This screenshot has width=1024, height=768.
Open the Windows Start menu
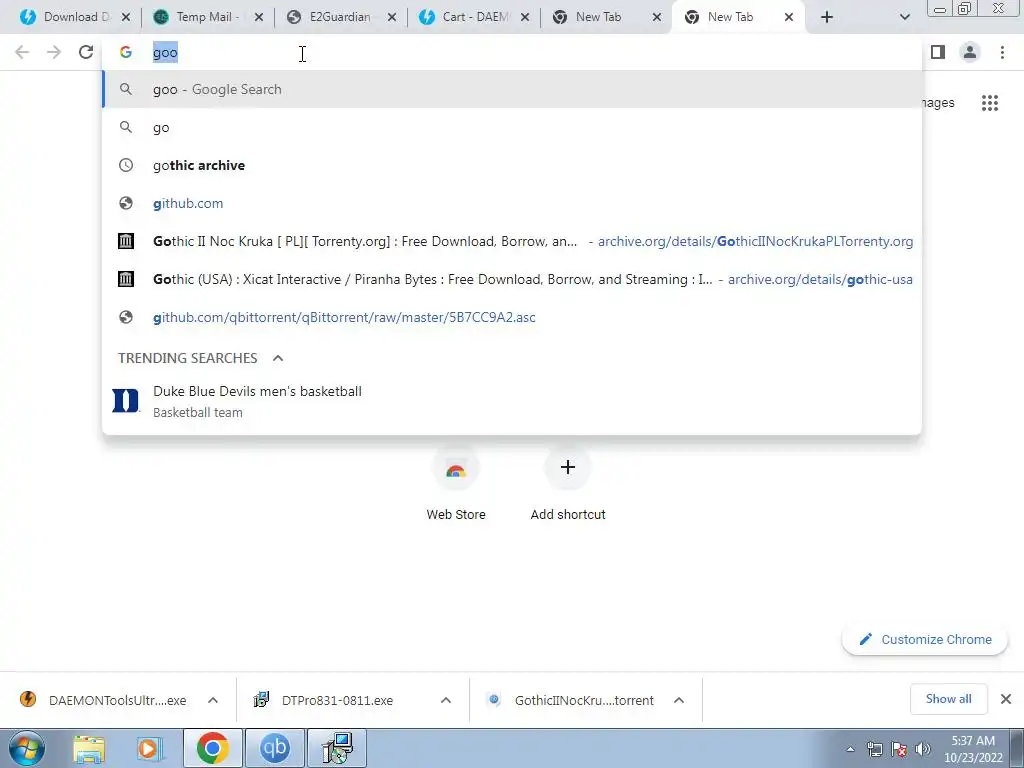(x=27, y=748)
